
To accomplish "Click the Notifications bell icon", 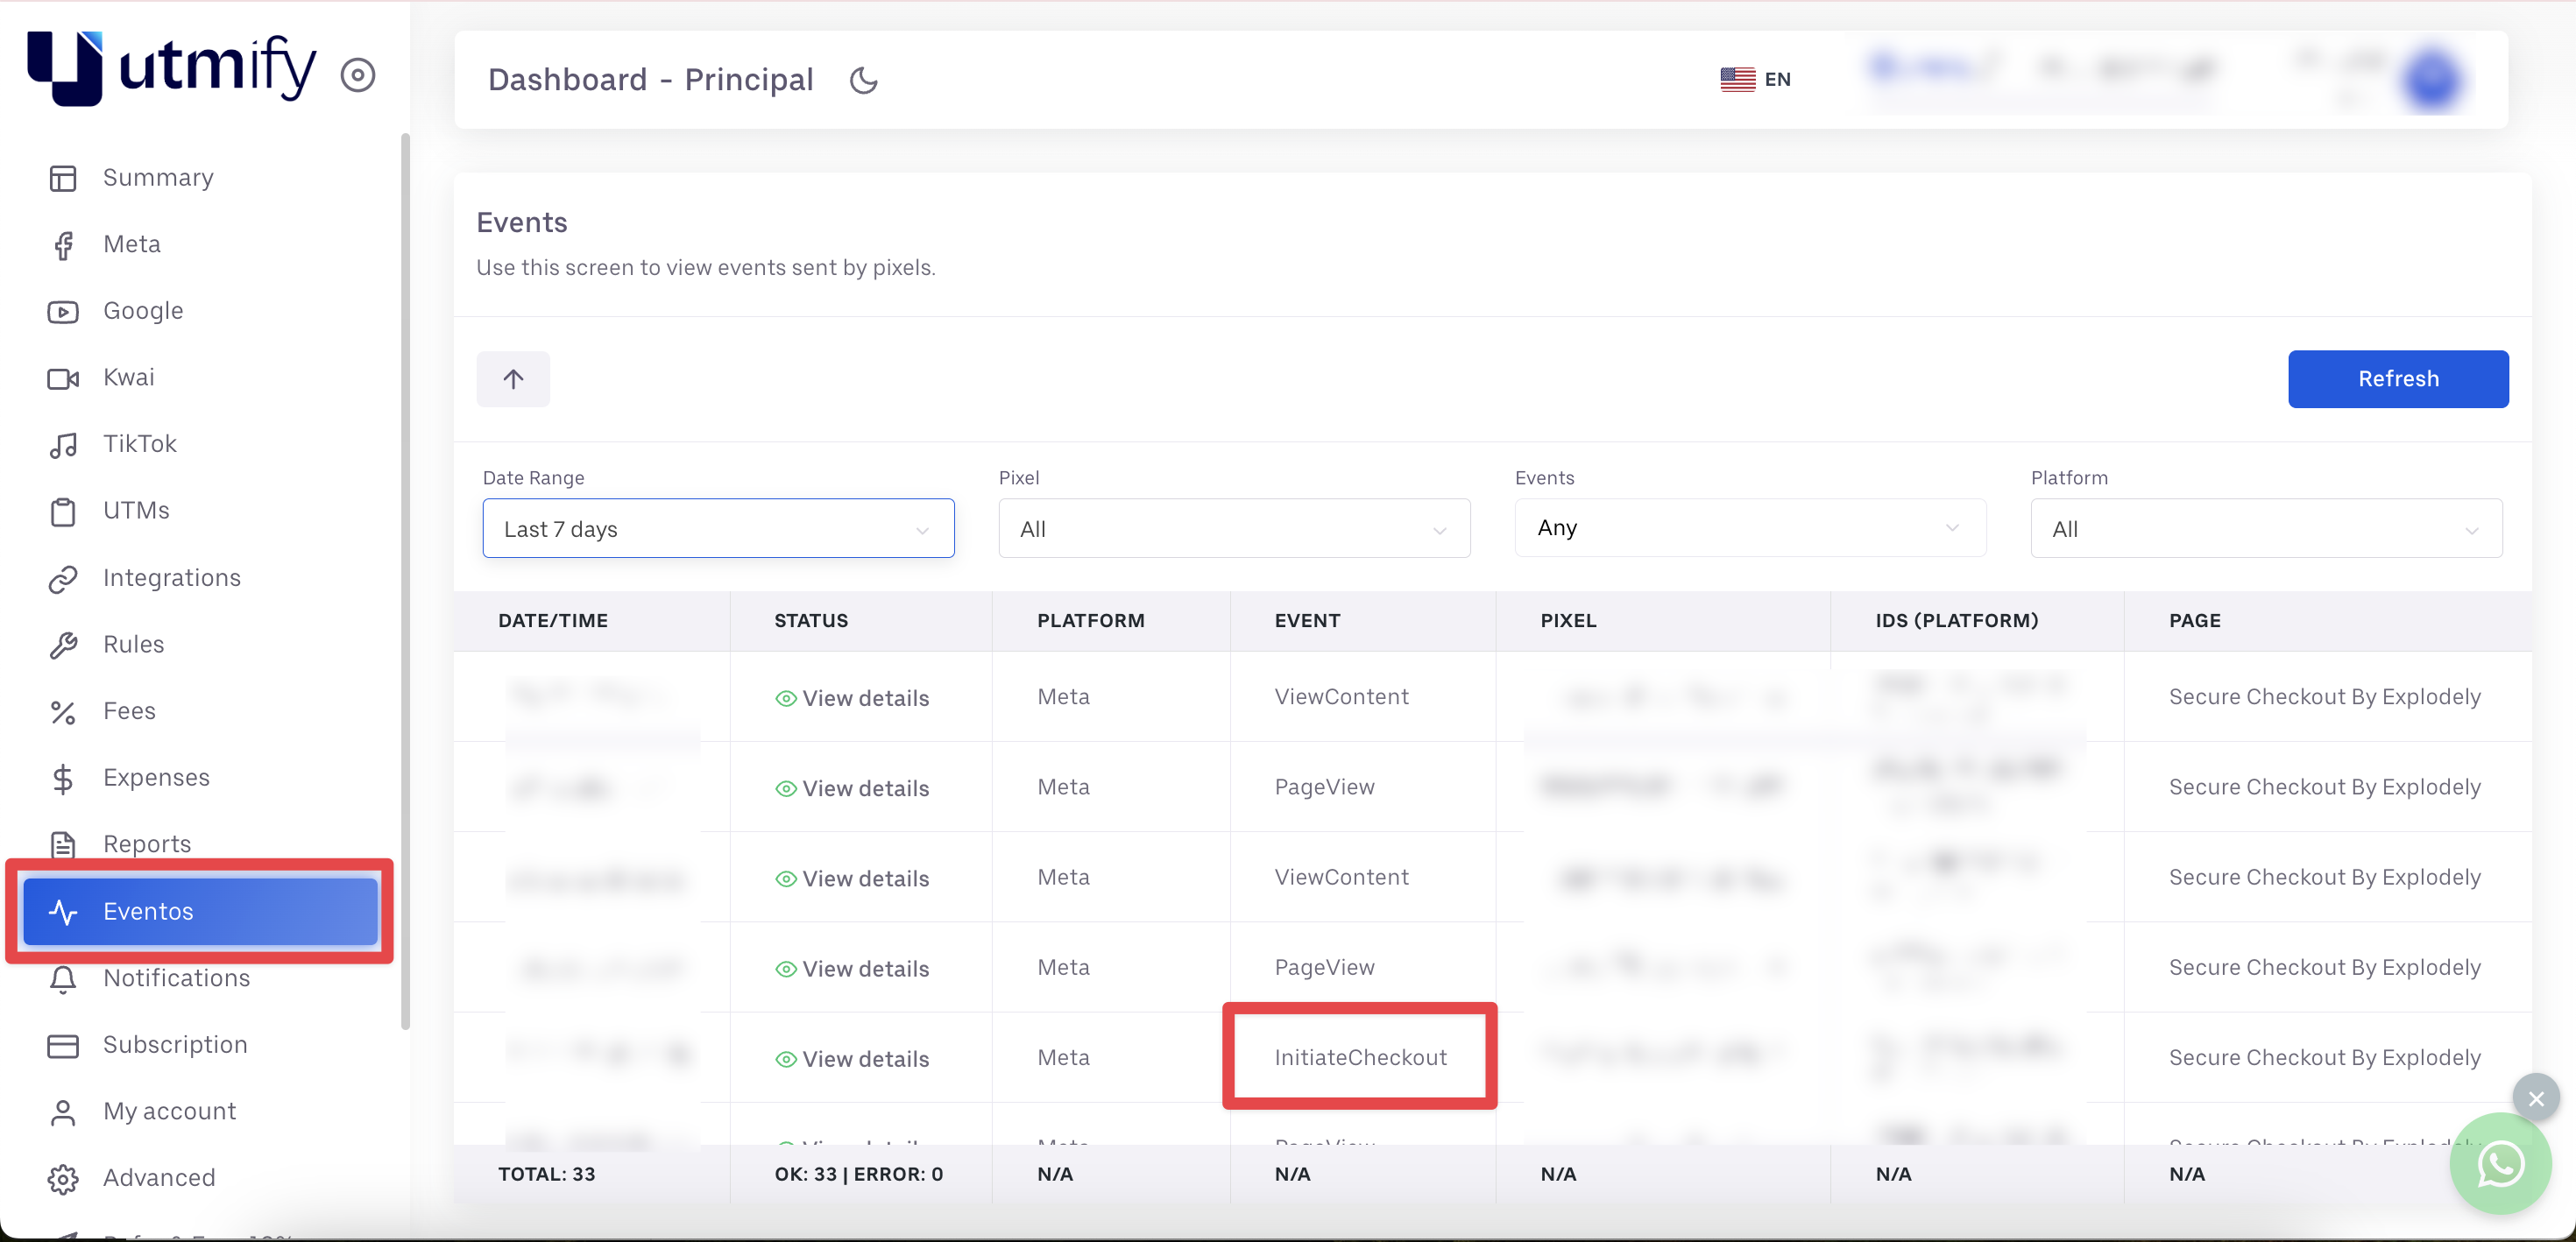I will [63, 979].
